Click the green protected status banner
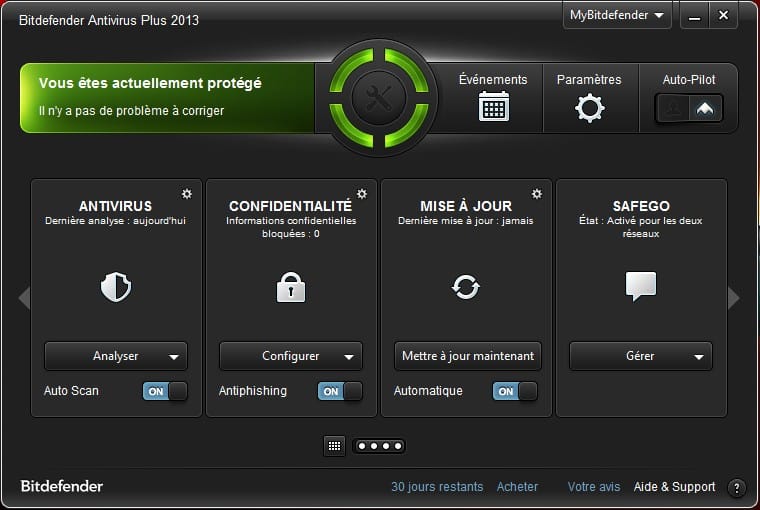 (x=167, y=98)
